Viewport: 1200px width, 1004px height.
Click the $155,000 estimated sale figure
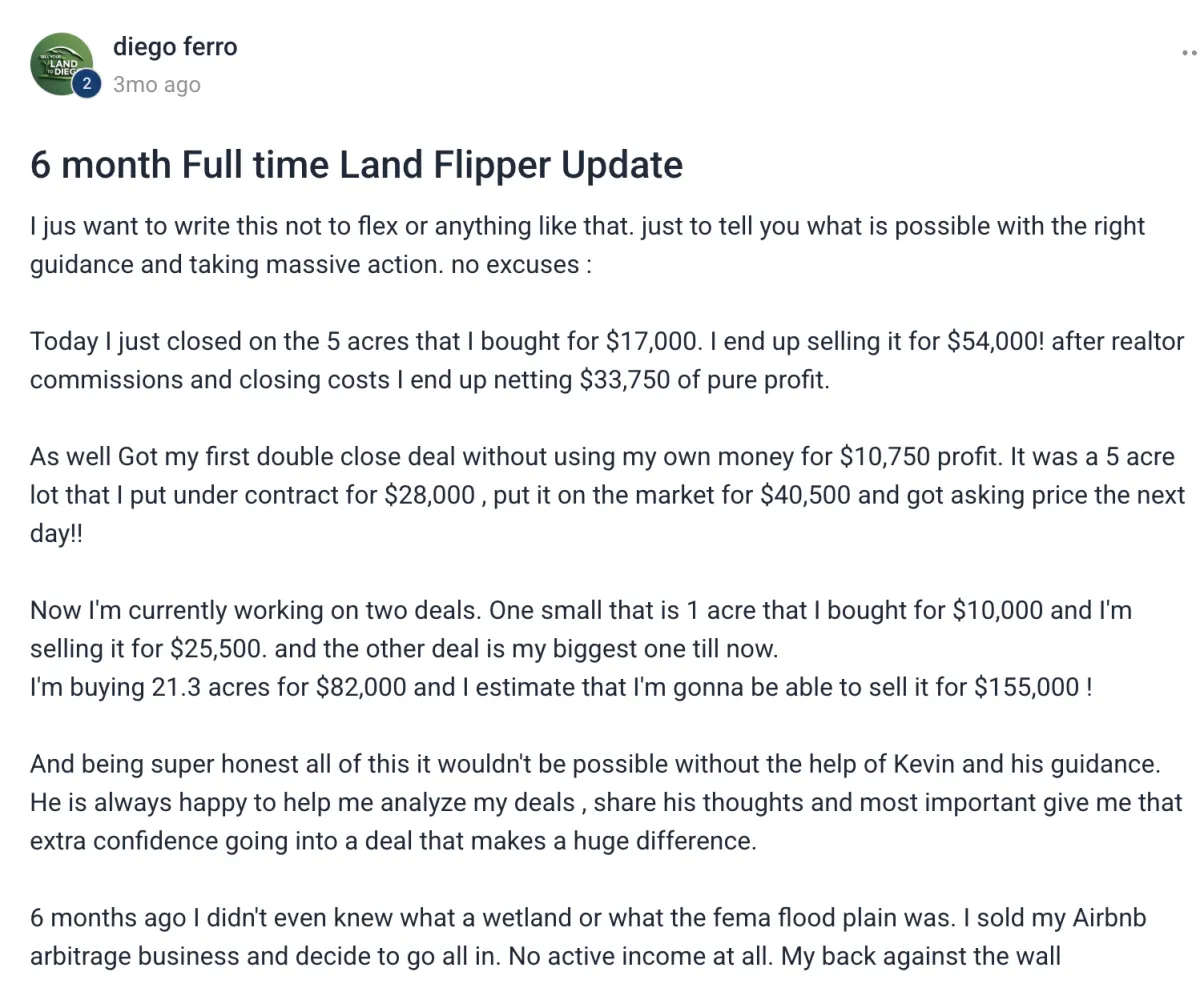1026,688
